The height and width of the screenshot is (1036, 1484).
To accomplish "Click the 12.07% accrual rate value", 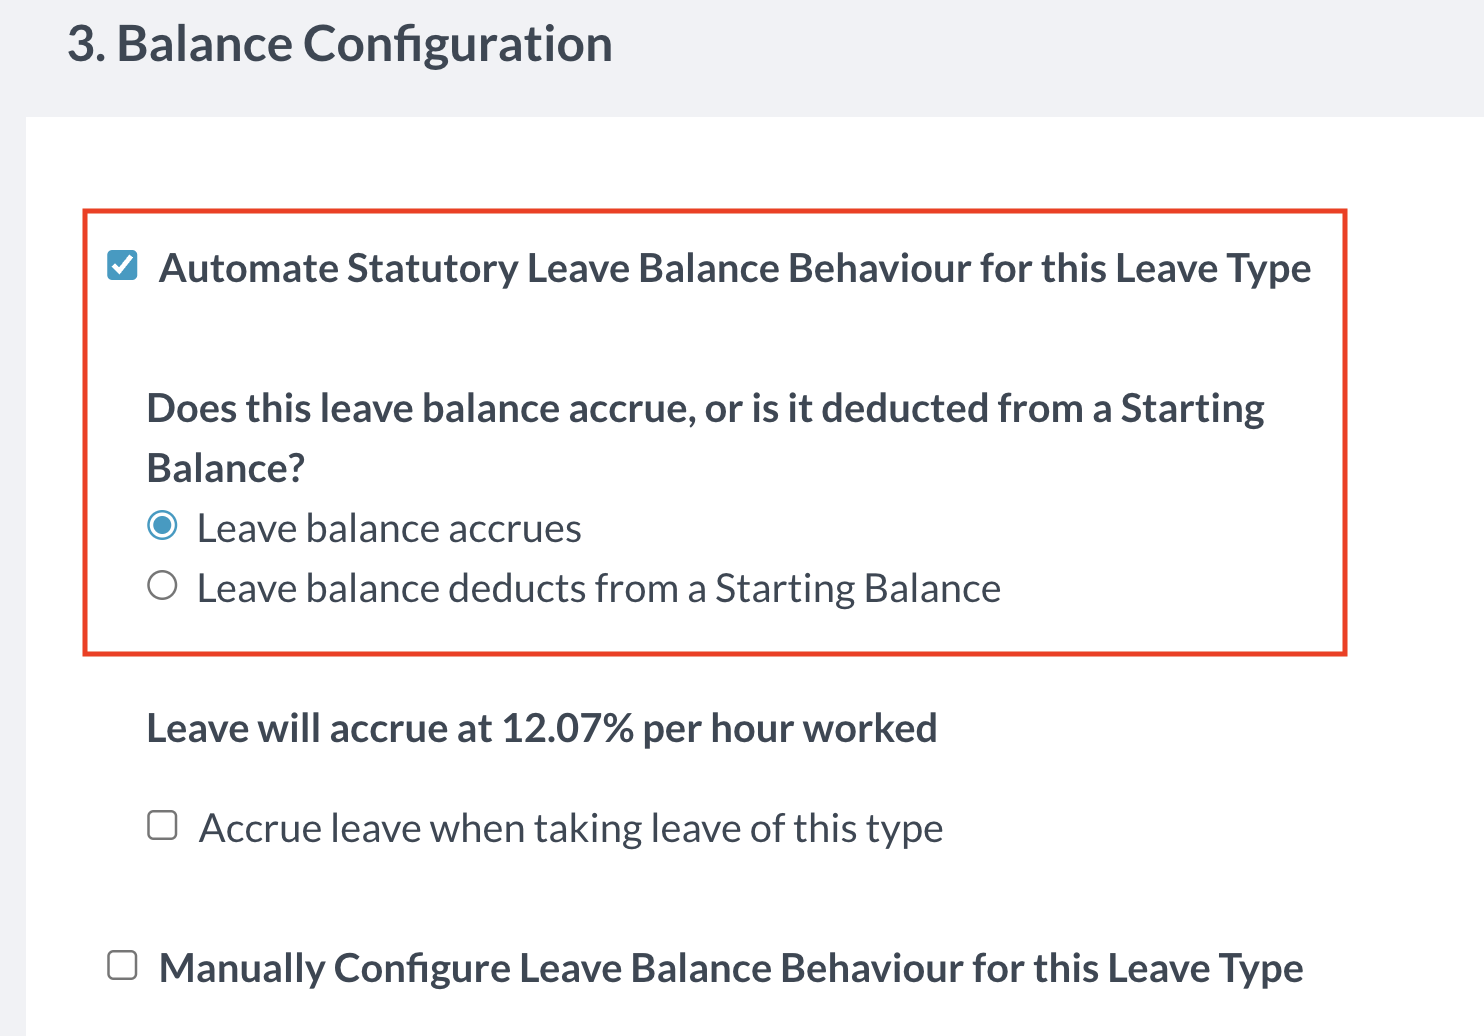I will point(567,729).
